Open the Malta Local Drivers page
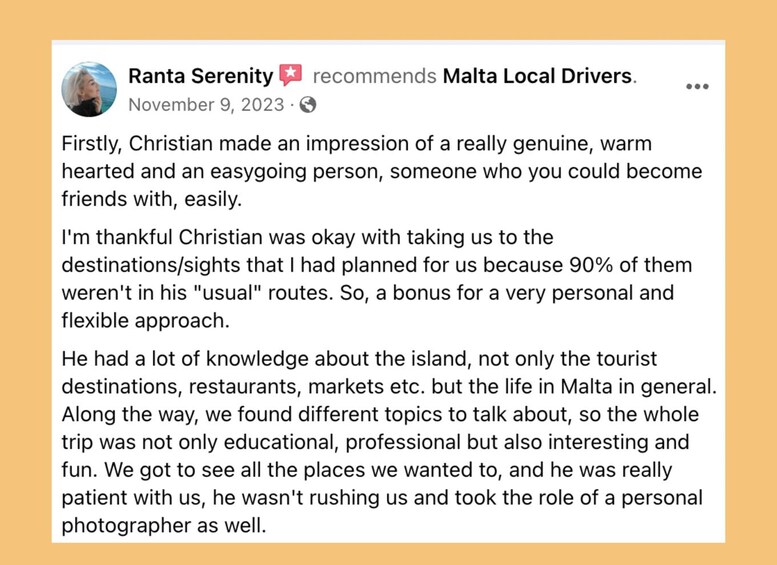The image size is (777, 565). [x=537, y=76]
